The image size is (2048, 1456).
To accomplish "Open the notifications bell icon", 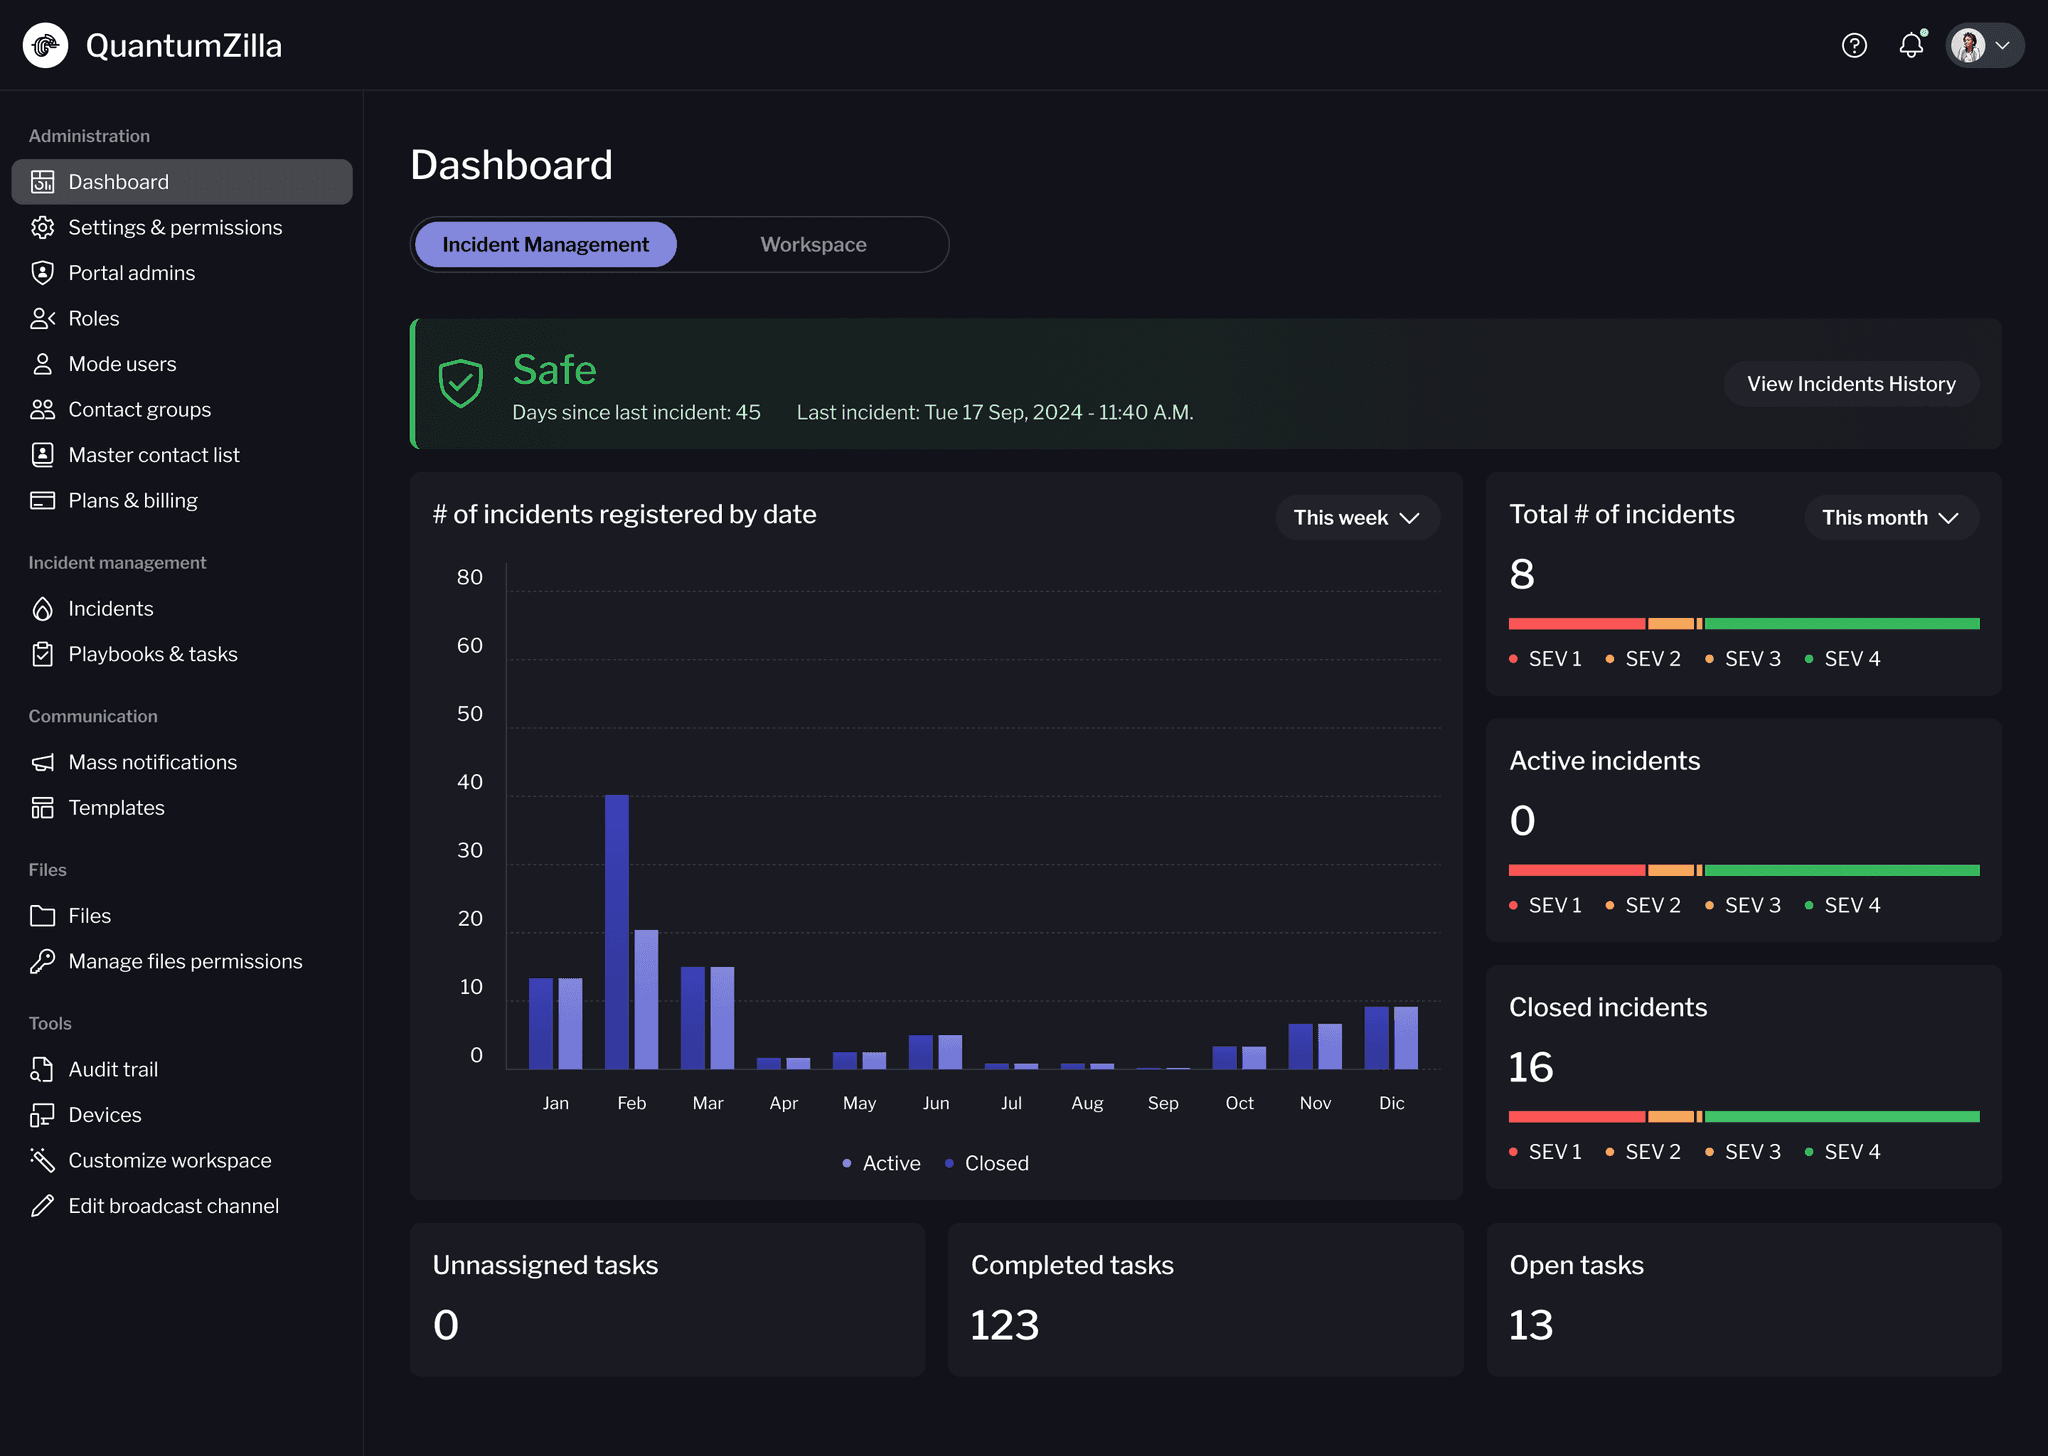I will click(1911, 46).
